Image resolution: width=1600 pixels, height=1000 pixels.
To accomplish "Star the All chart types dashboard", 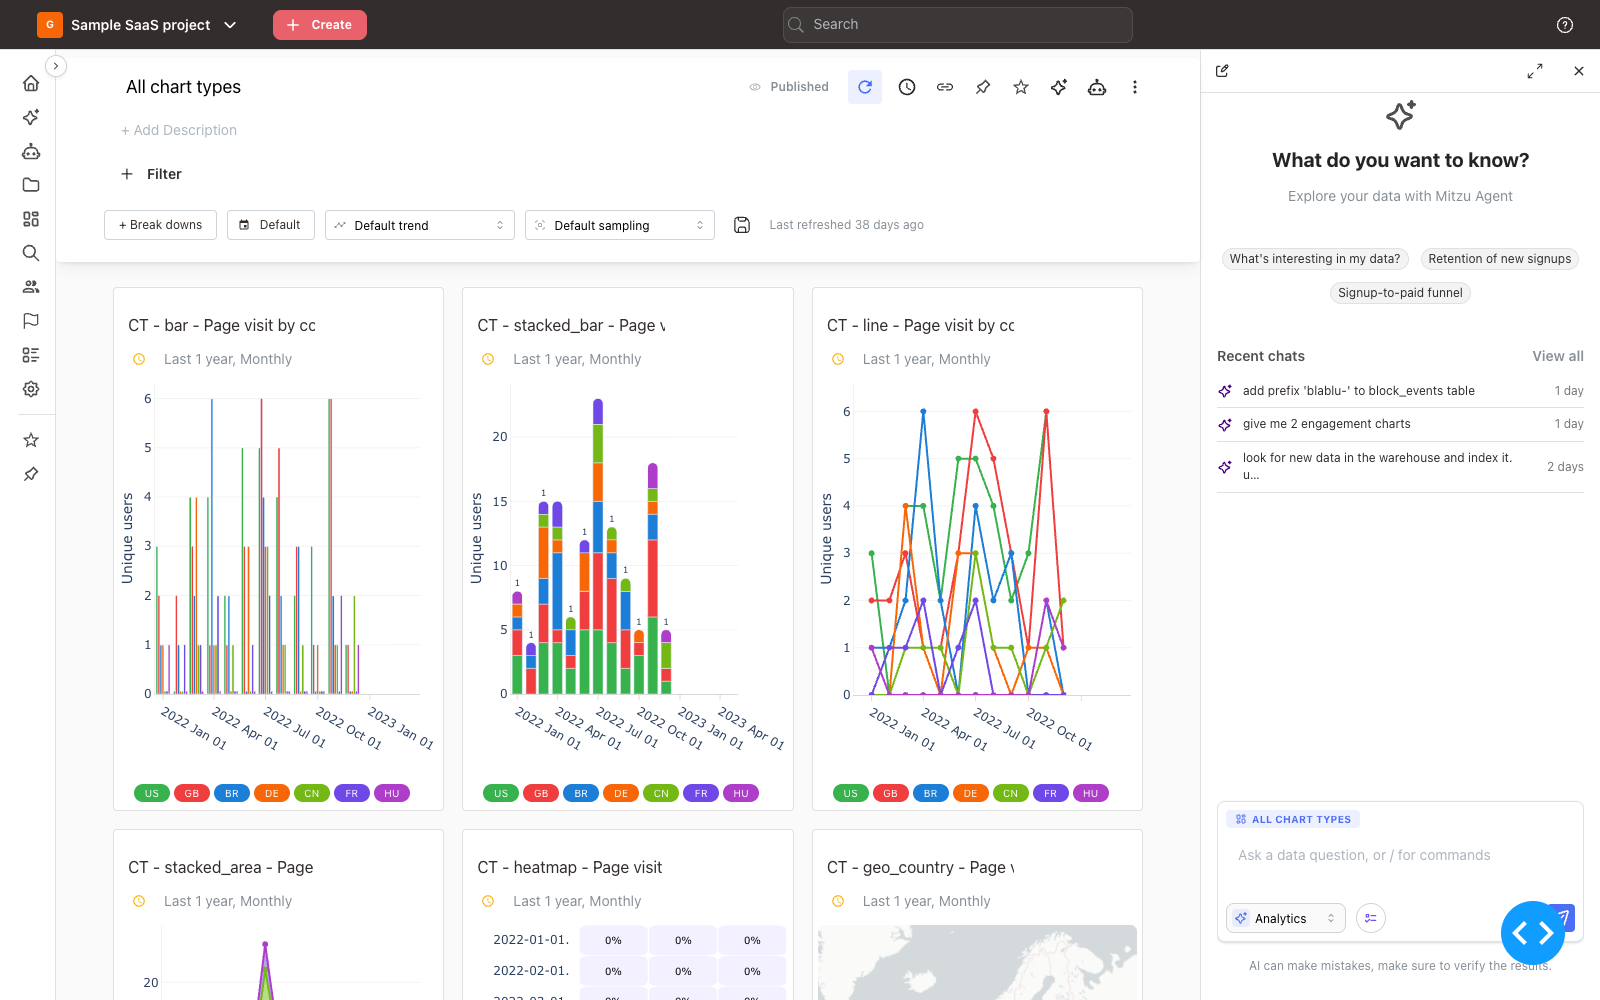I will tap(1021, 87).
